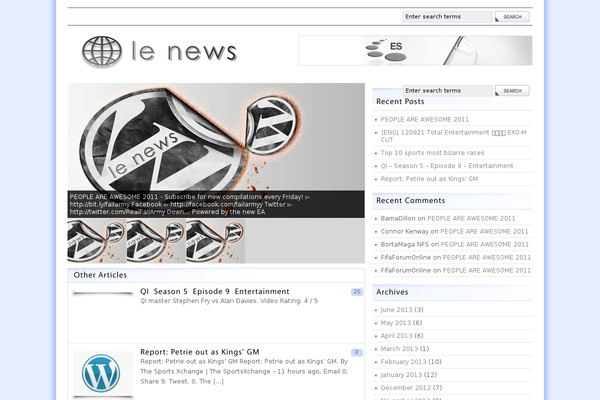Open the May 2013 archive
Image resolution: width=600 pixels, height=400 pixels.
[395, 323]
